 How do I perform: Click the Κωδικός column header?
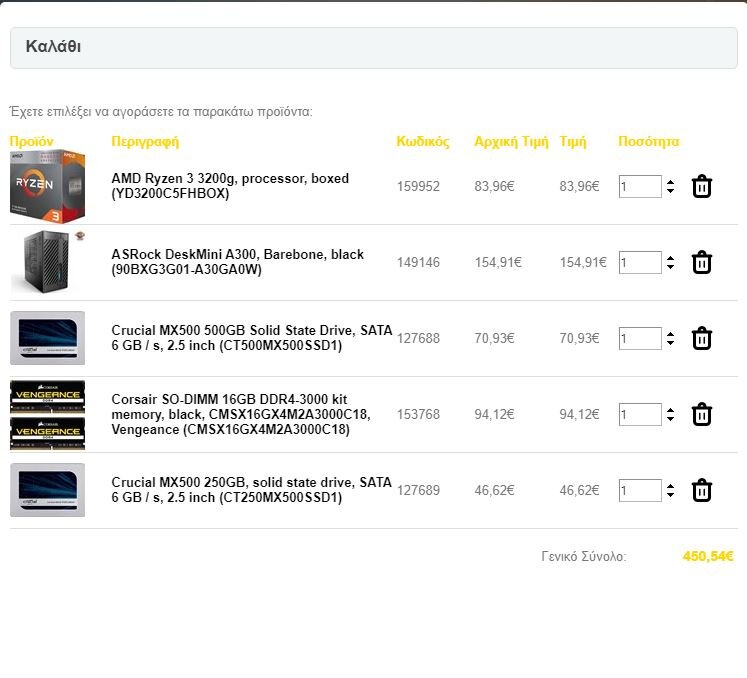click(x=423, y=142)
